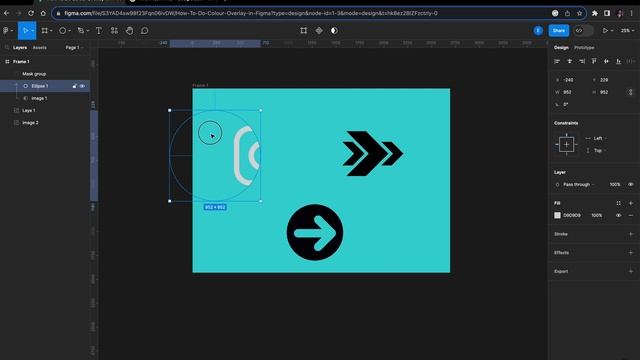Open Frame tool options dropdown arrow
The image size is (640, 360).
pyautogui.click(x=51, y=31)
